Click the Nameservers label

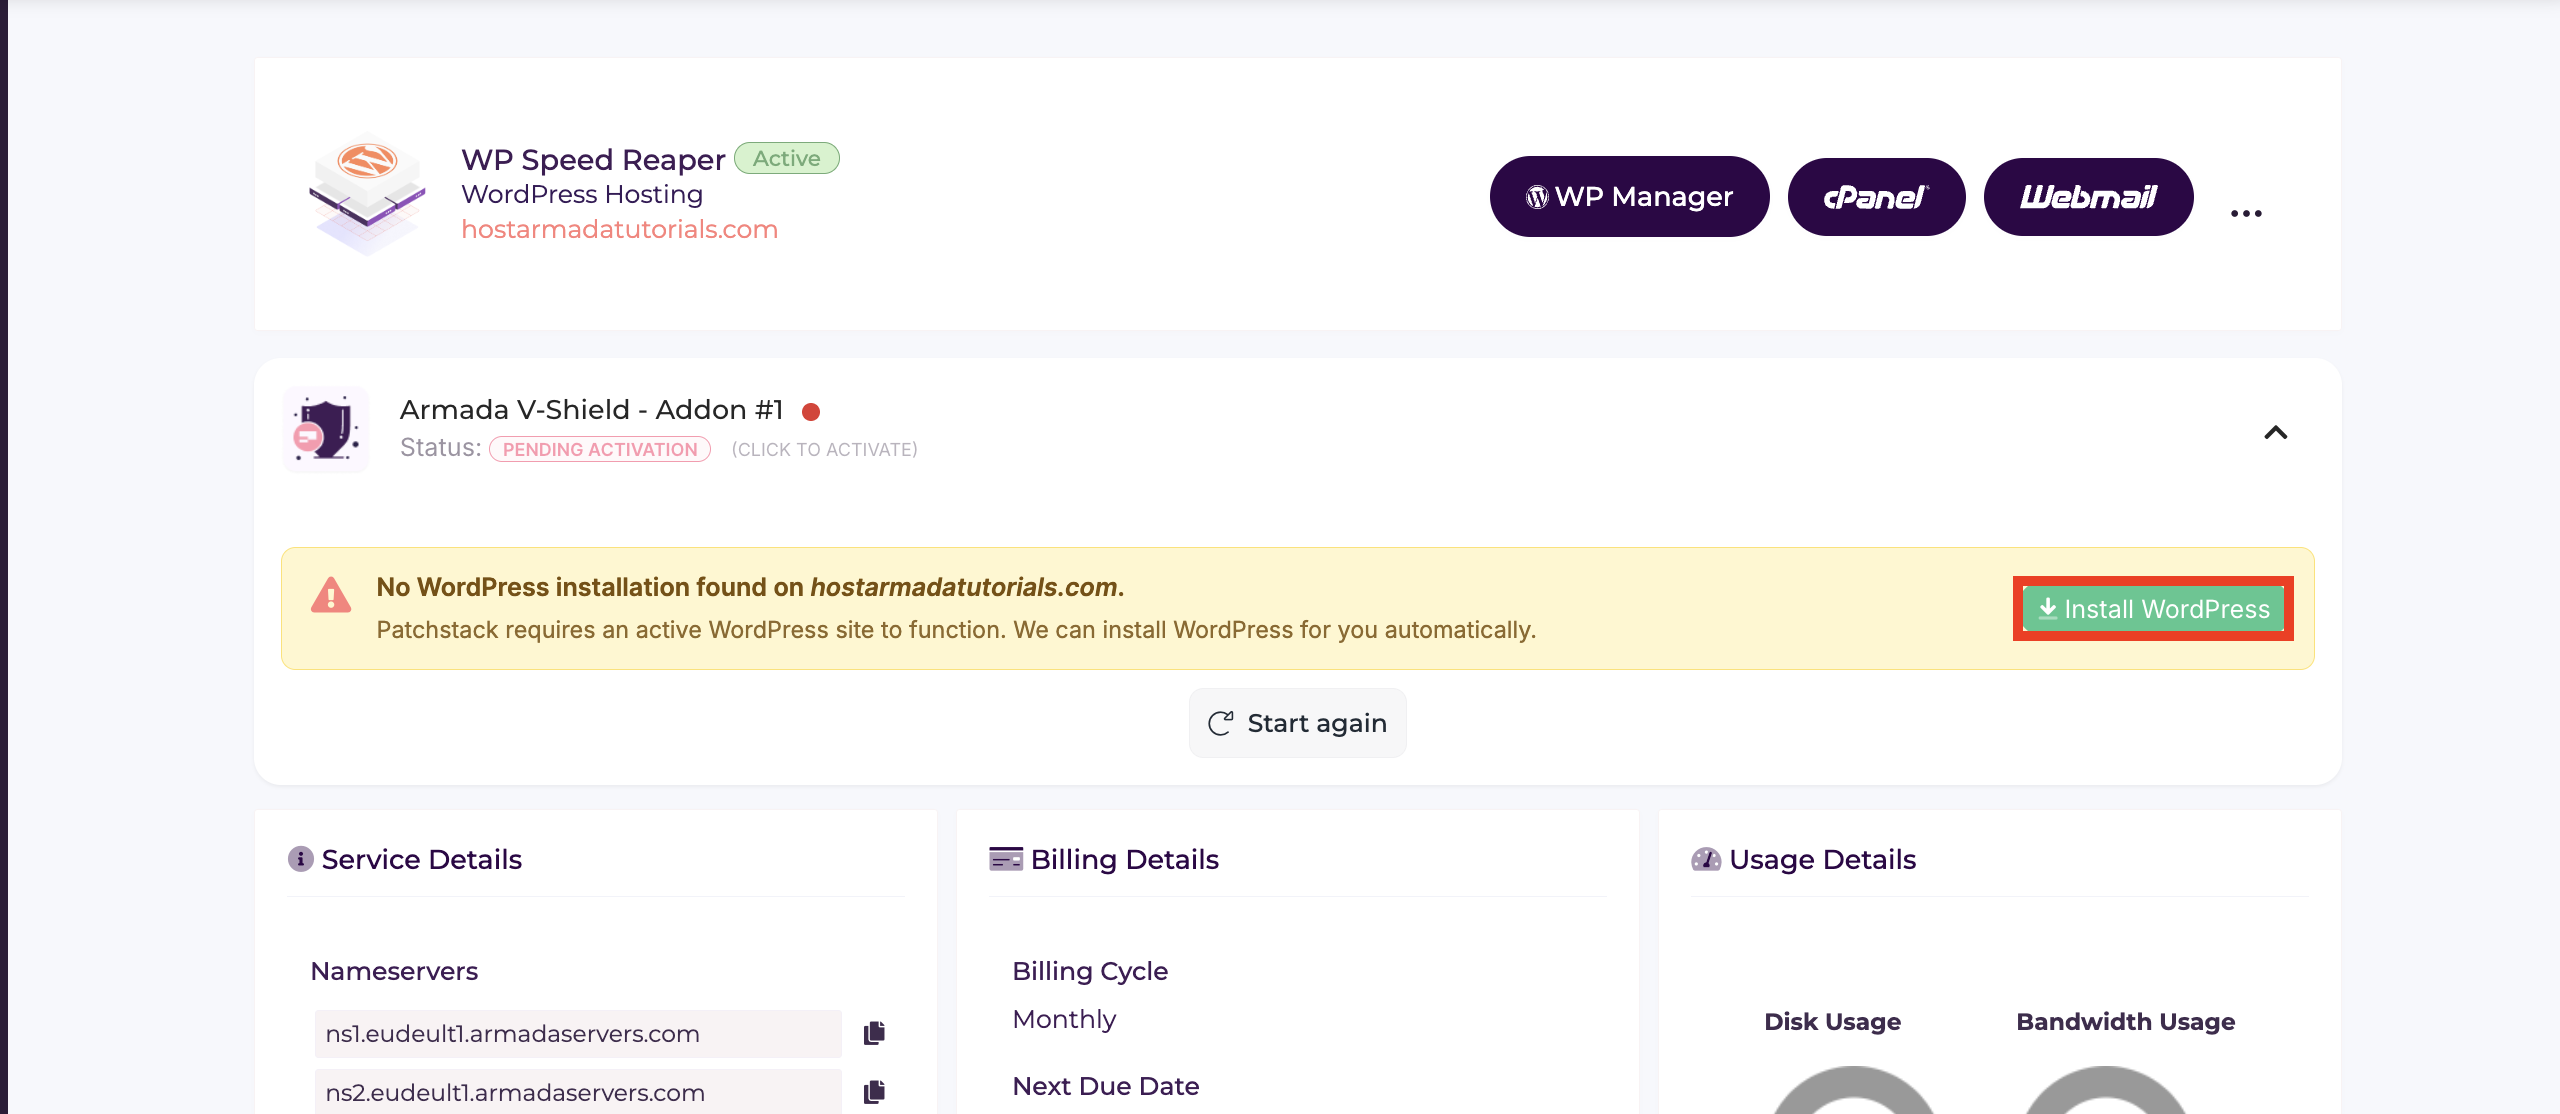click(x=394, y=971)
